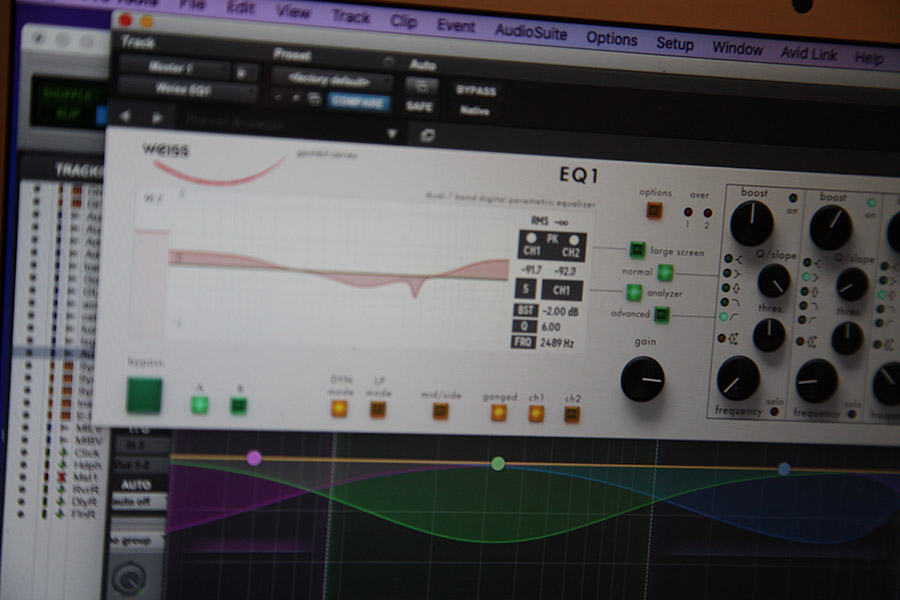Enable LP mode button
Screen dimensions: 900x600
pos(377,408)
